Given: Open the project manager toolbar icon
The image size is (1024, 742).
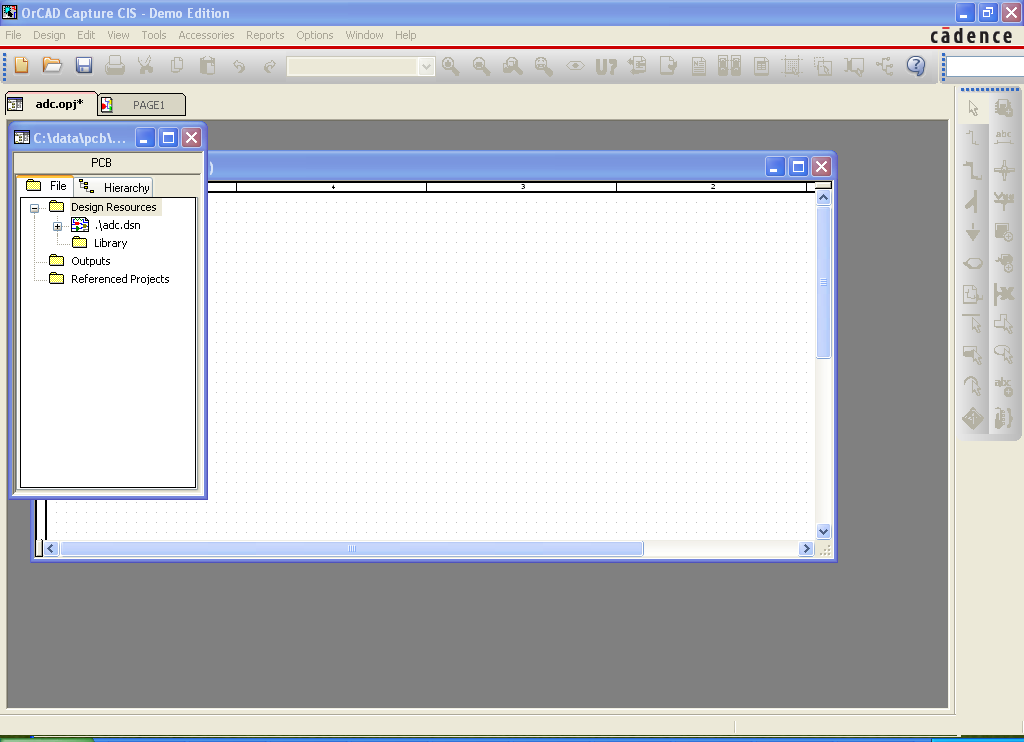Looking at the screenshot, I should pyautogui.click(x=885, y=66).
